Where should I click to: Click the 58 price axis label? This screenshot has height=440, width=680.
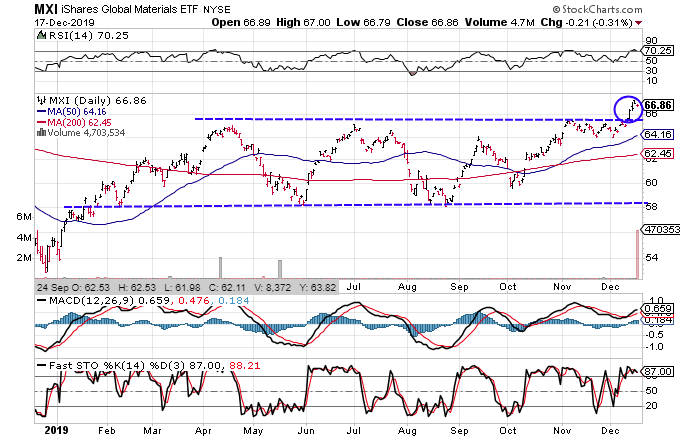651,206
